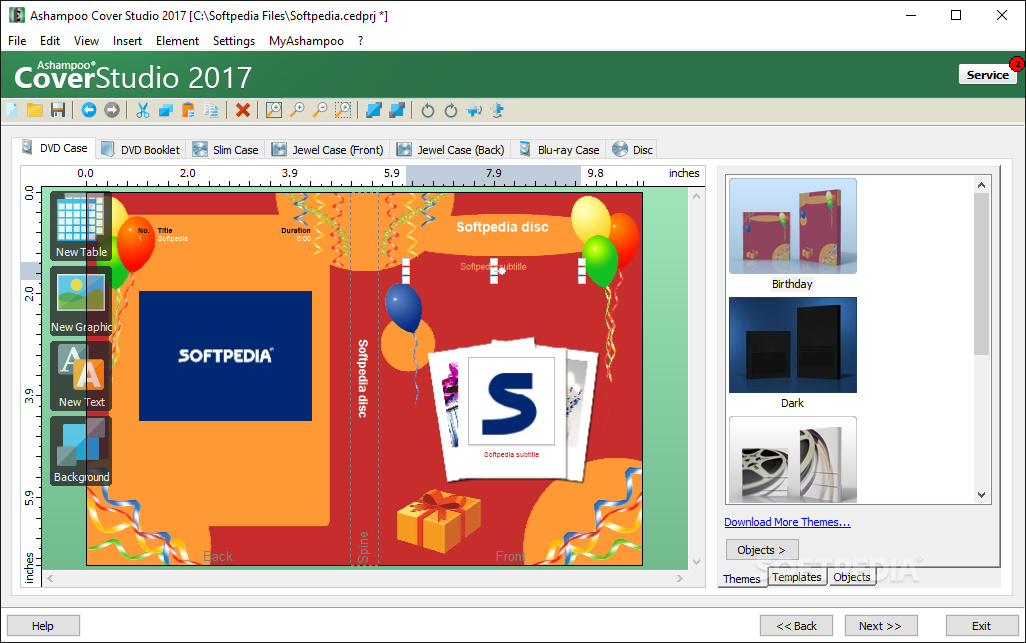Redo with the gray right arrow

pyautogui.click(x=112, y=110)
